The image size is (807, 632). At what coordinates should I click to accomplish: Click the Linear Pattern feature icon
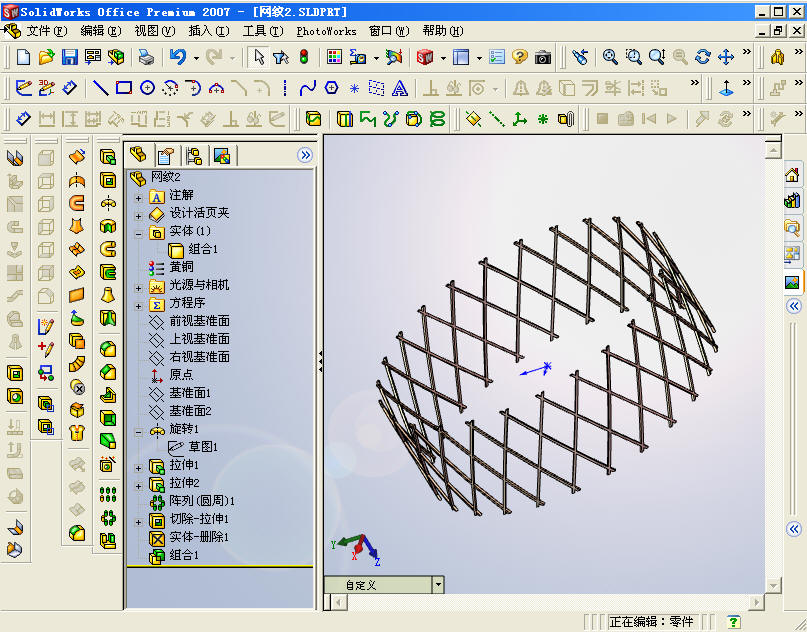coord(108,495)
